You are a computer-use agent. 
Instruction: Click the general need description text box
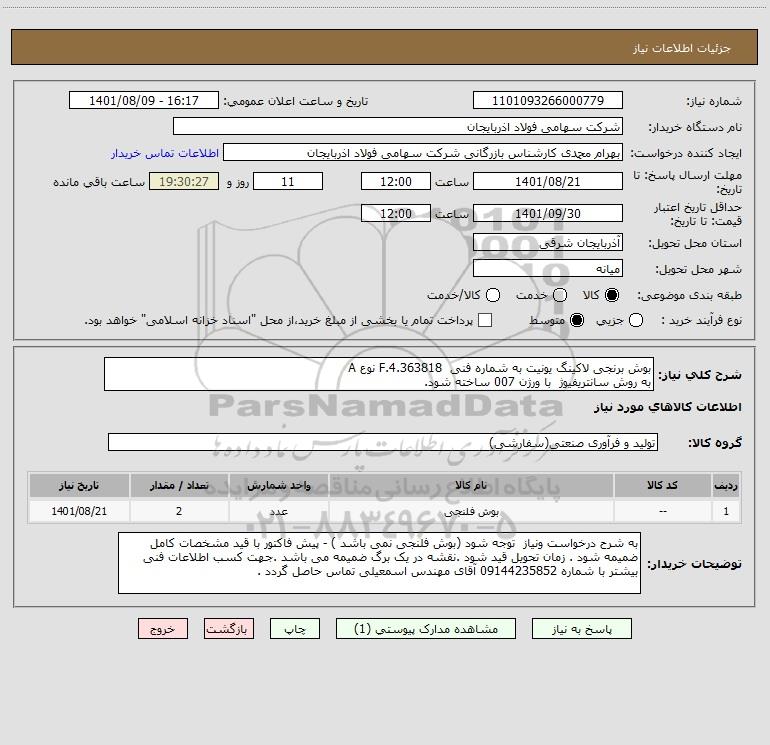click(379, 374)
